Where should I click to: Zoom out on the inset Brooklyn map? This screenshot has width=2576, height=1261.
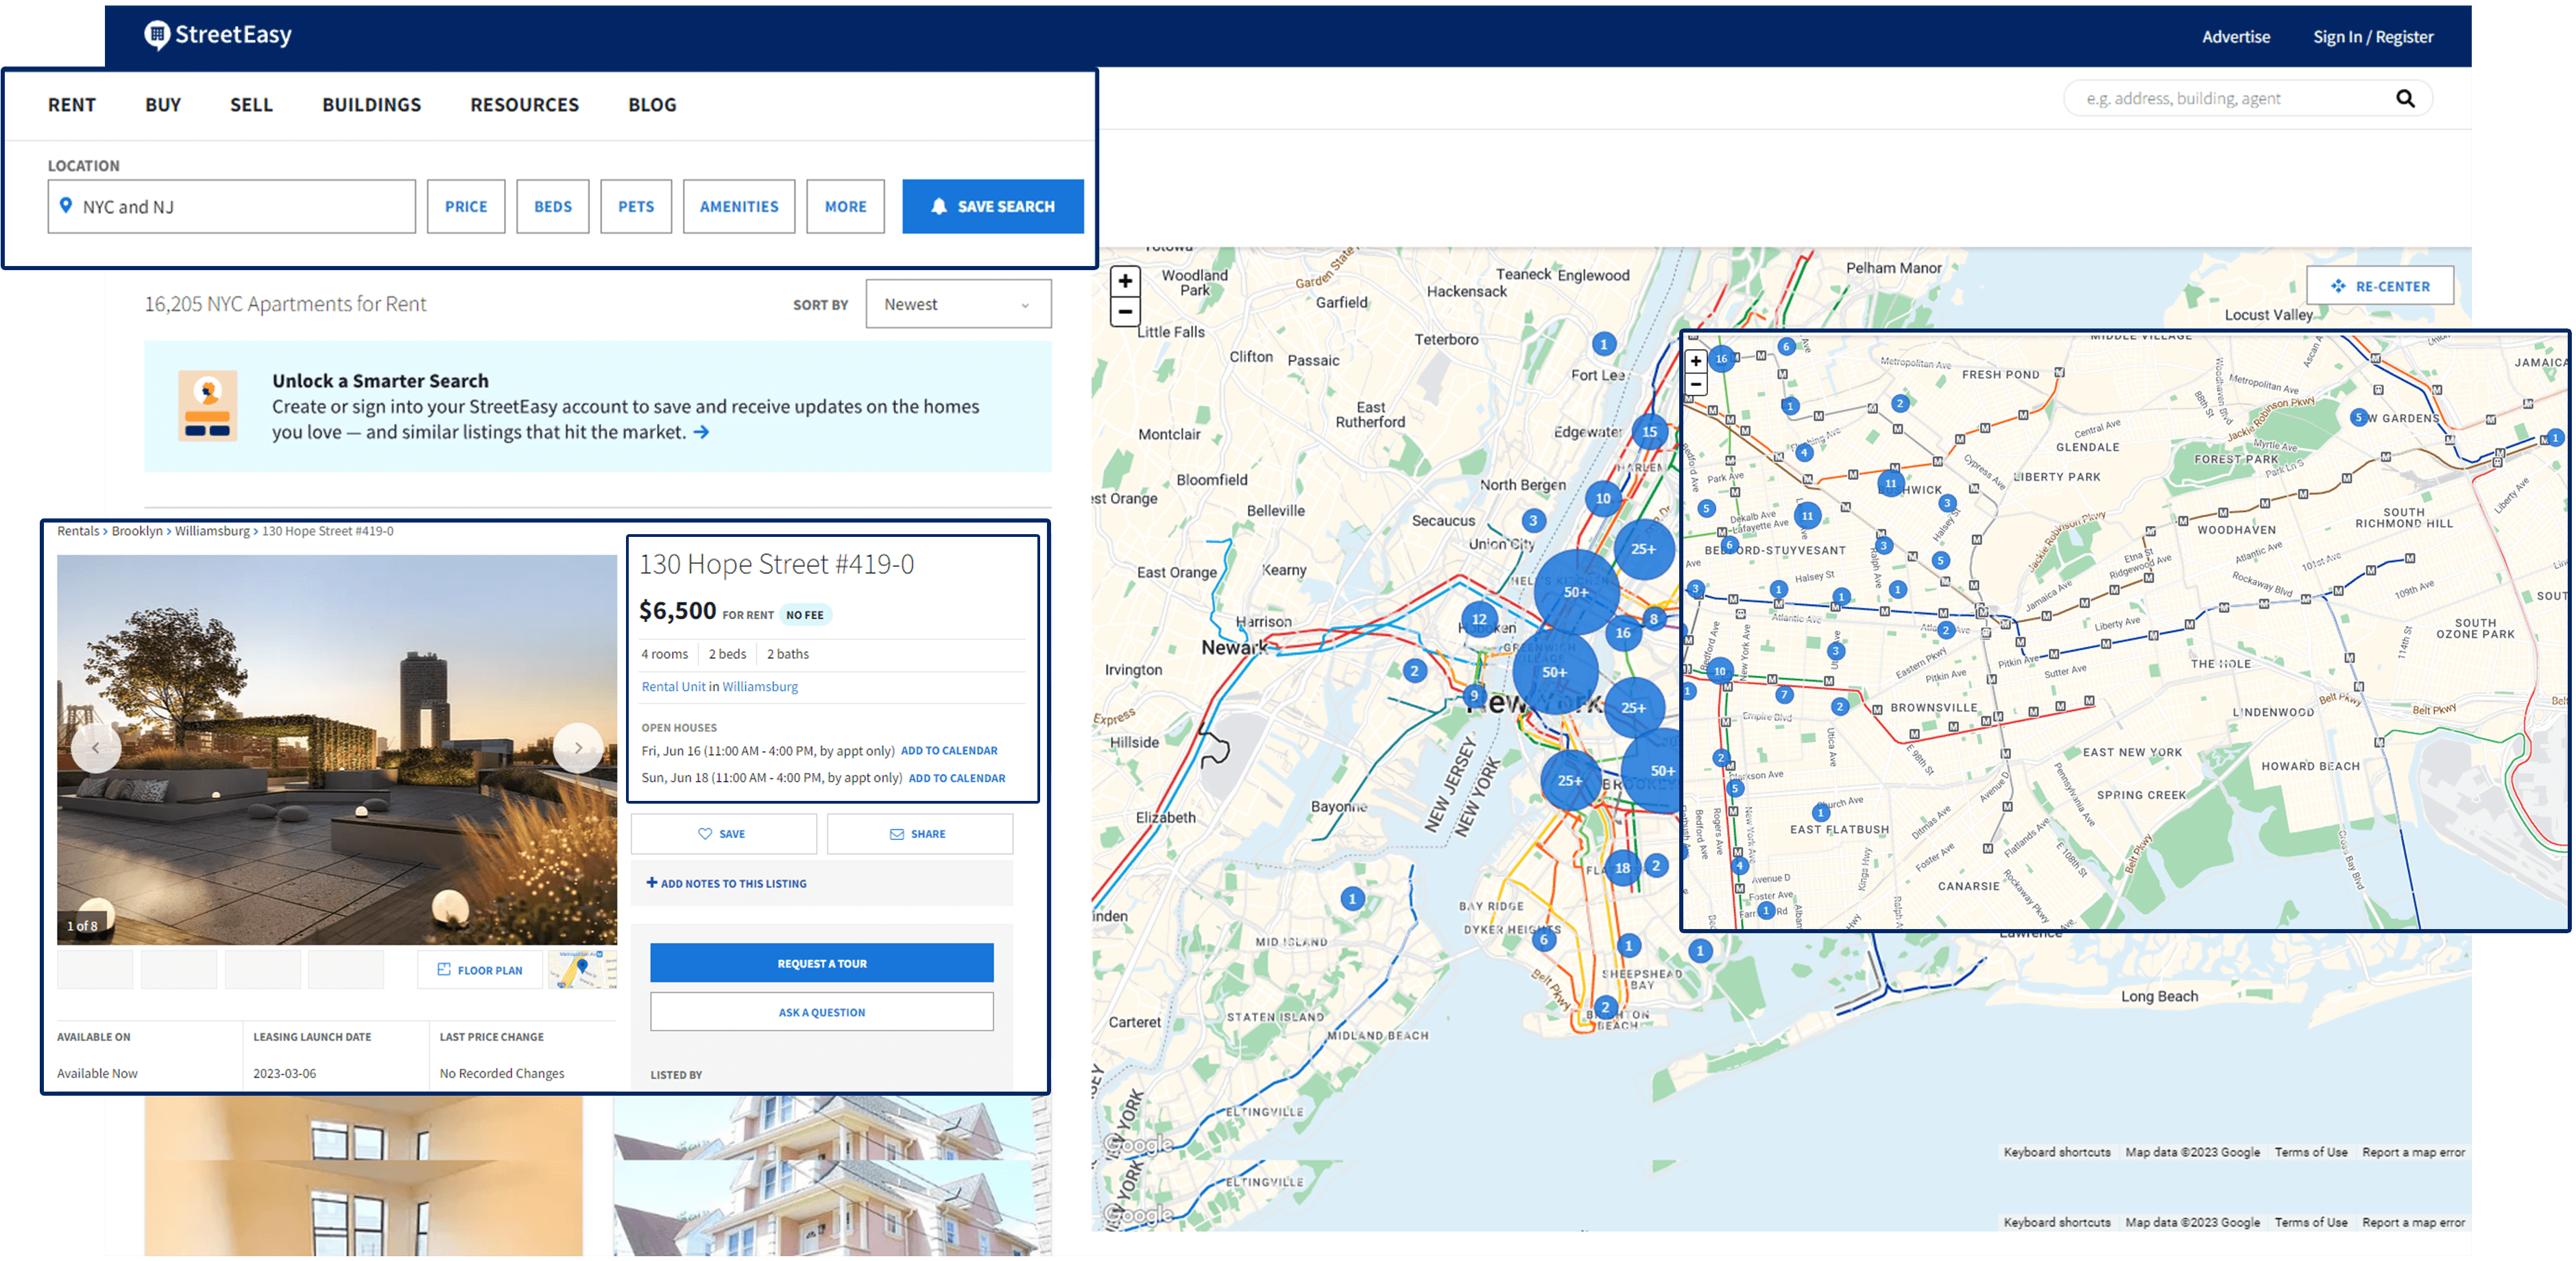point(1696,384)
